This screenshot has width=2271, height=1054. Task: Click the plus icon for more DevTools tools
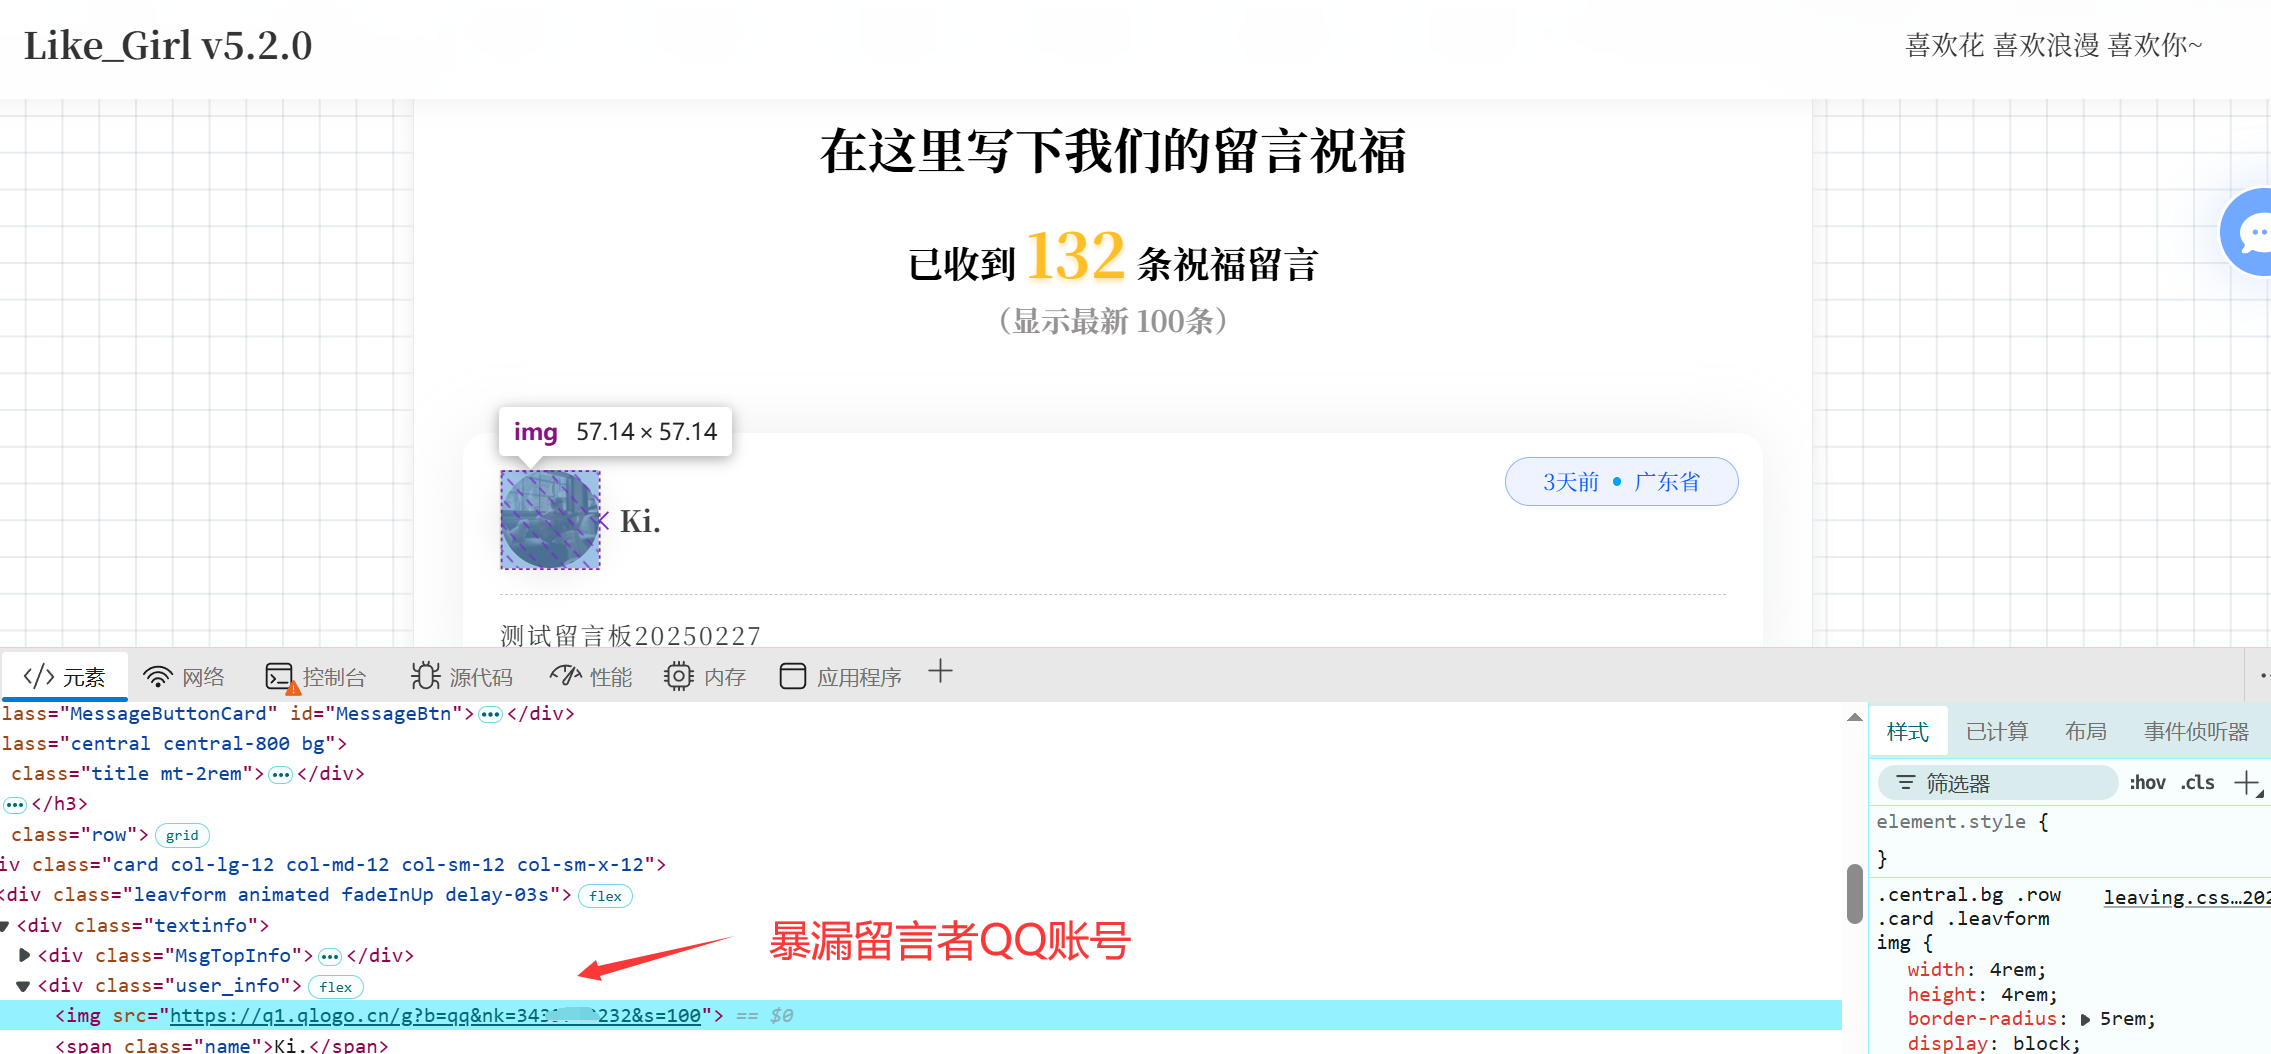tap(940, 672)
